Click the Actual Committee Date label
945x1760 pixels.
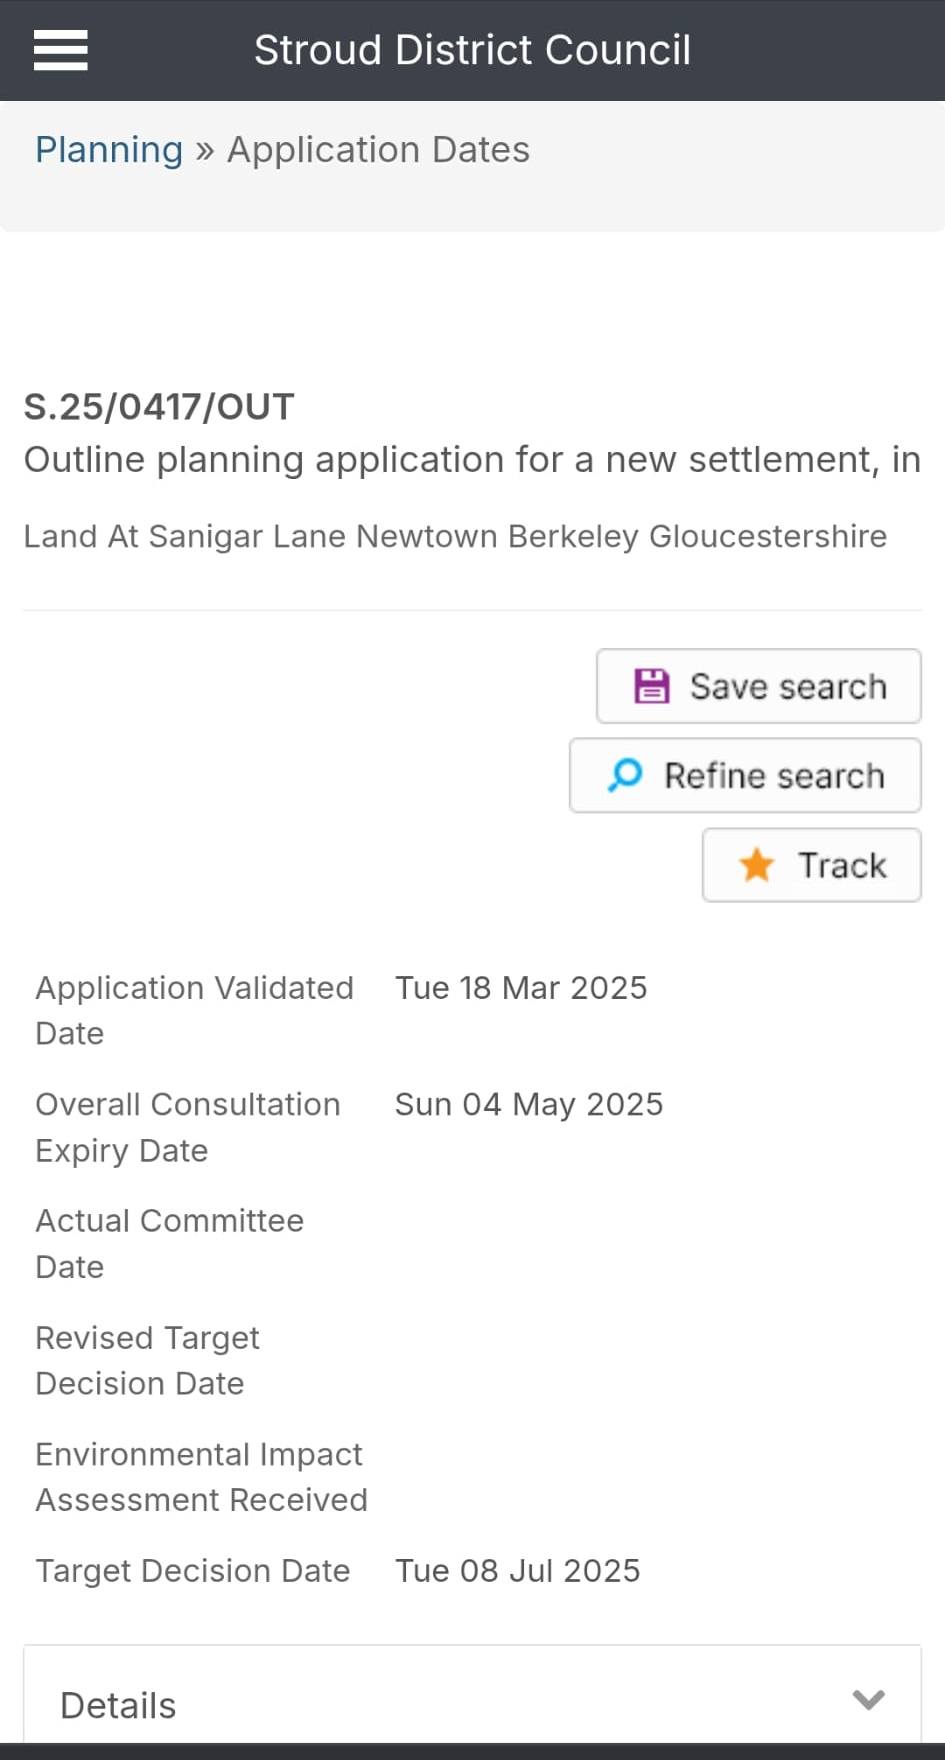pyautogui.click(x=170, y=1244)
